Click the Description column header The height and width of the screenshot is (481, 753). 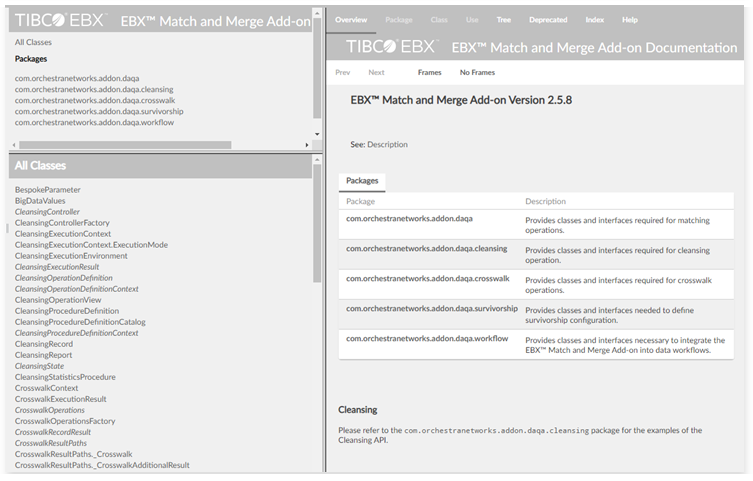(546, 202)
